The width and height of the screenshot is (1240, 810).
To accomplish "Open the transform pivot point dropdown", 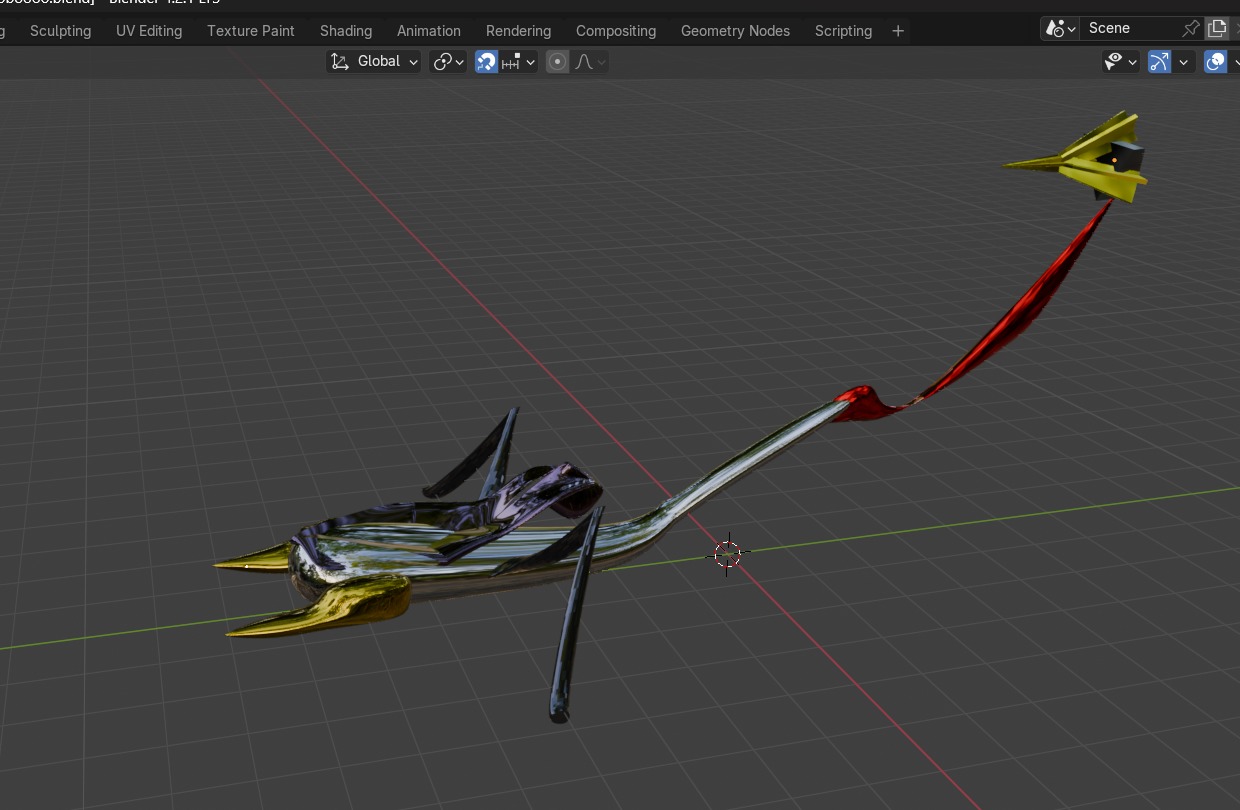I will click(448, 62).
